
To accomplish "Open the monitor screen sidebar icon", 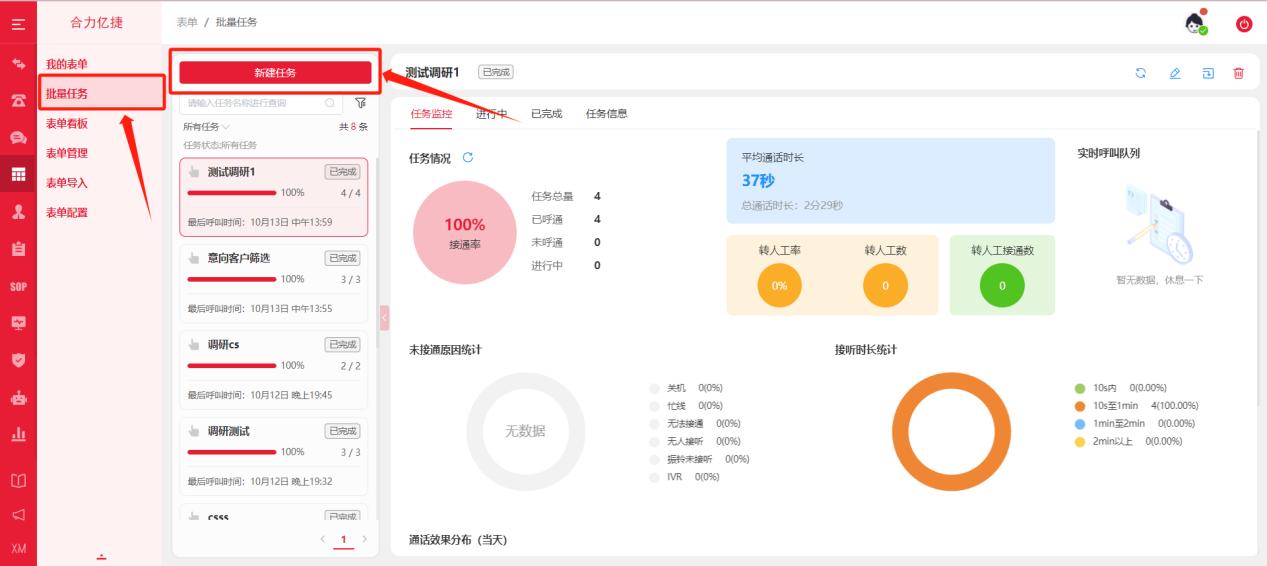I will (18, 323).
